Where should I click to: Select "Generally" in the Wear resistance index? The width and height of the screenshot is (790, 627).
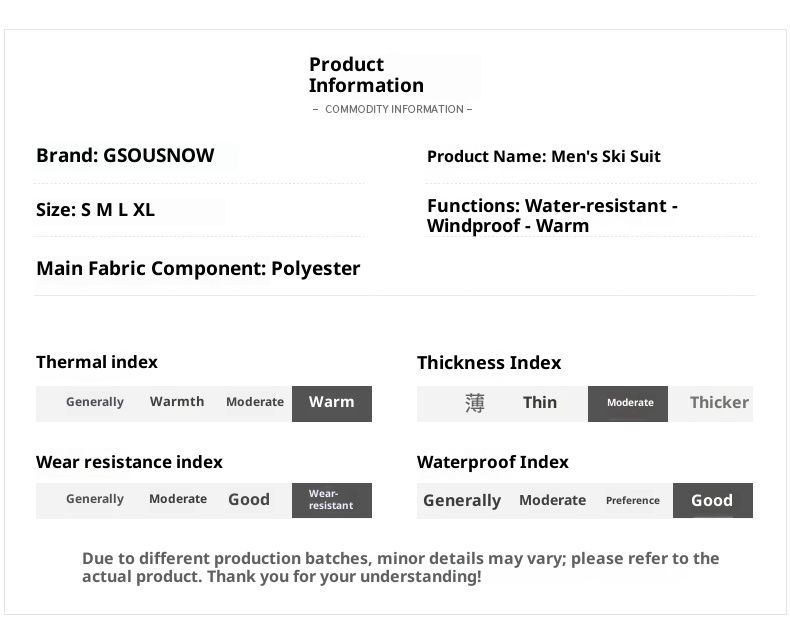point(95,499)
